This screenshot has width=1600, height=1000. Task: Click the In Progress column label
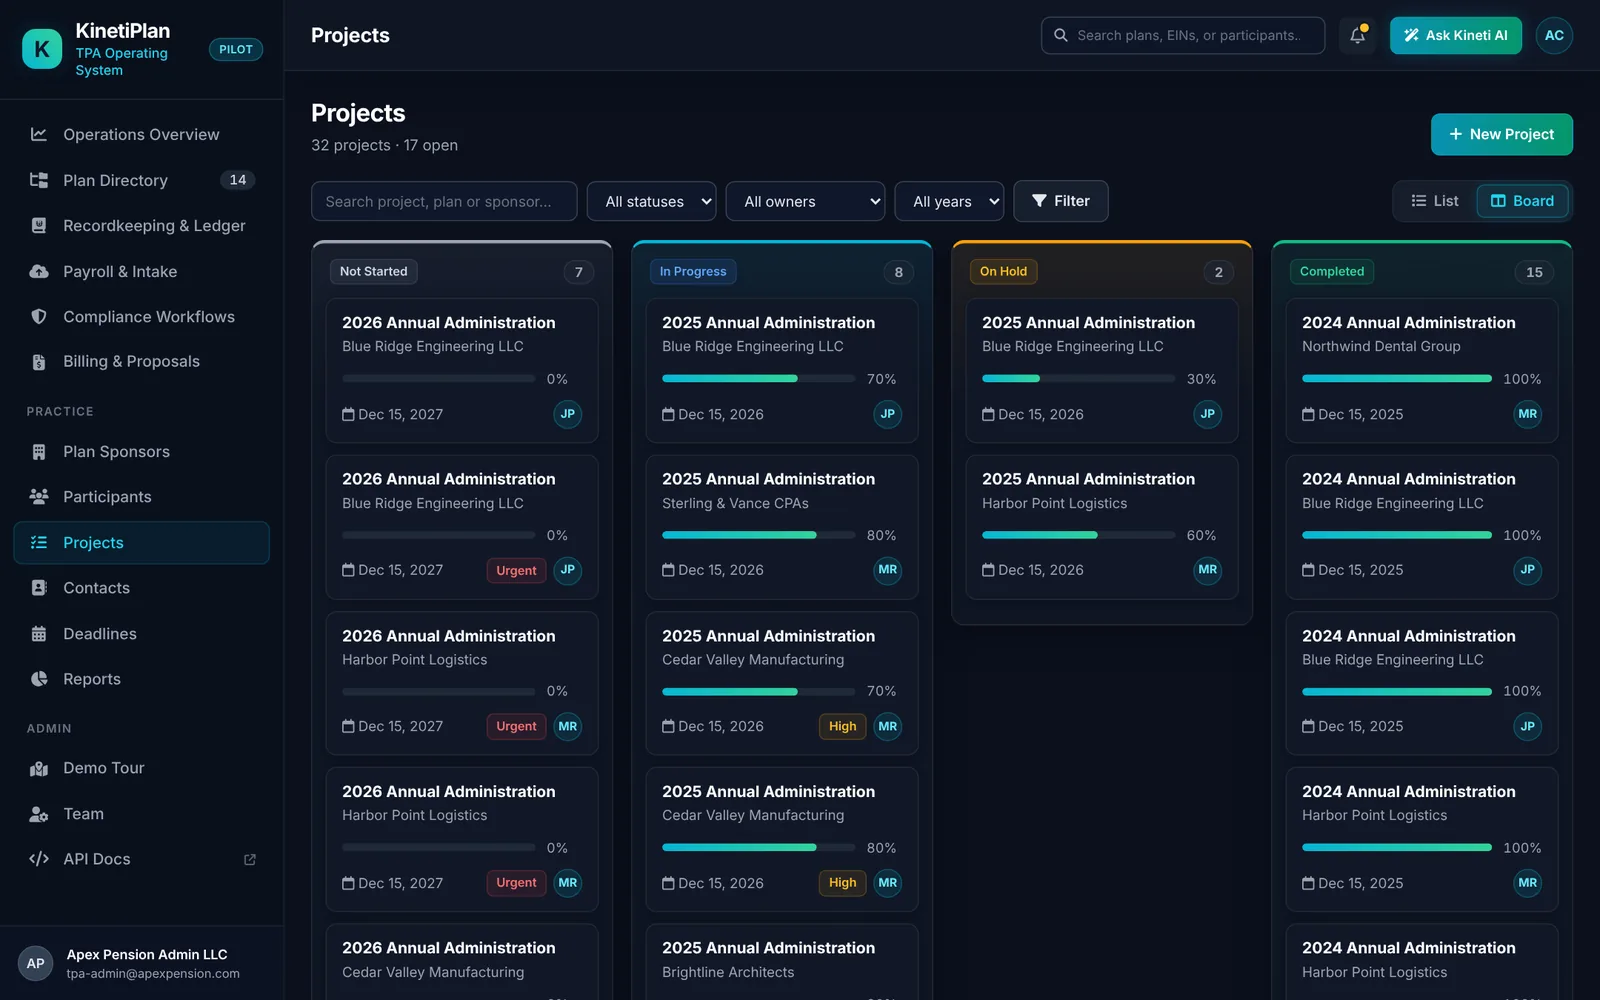[693, 271]
